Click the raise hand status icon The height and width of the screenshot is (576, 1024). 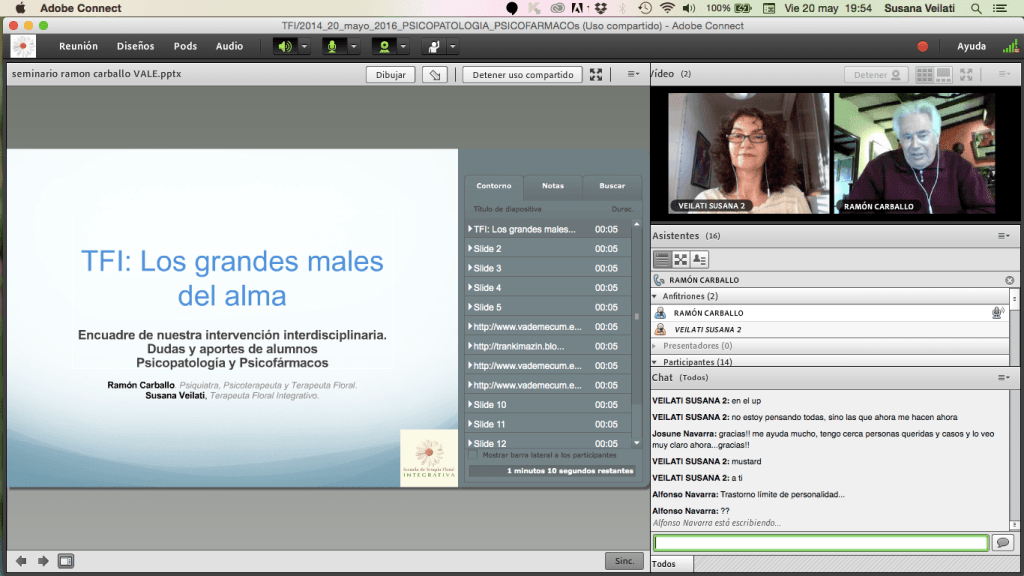(x=434, y=46)
